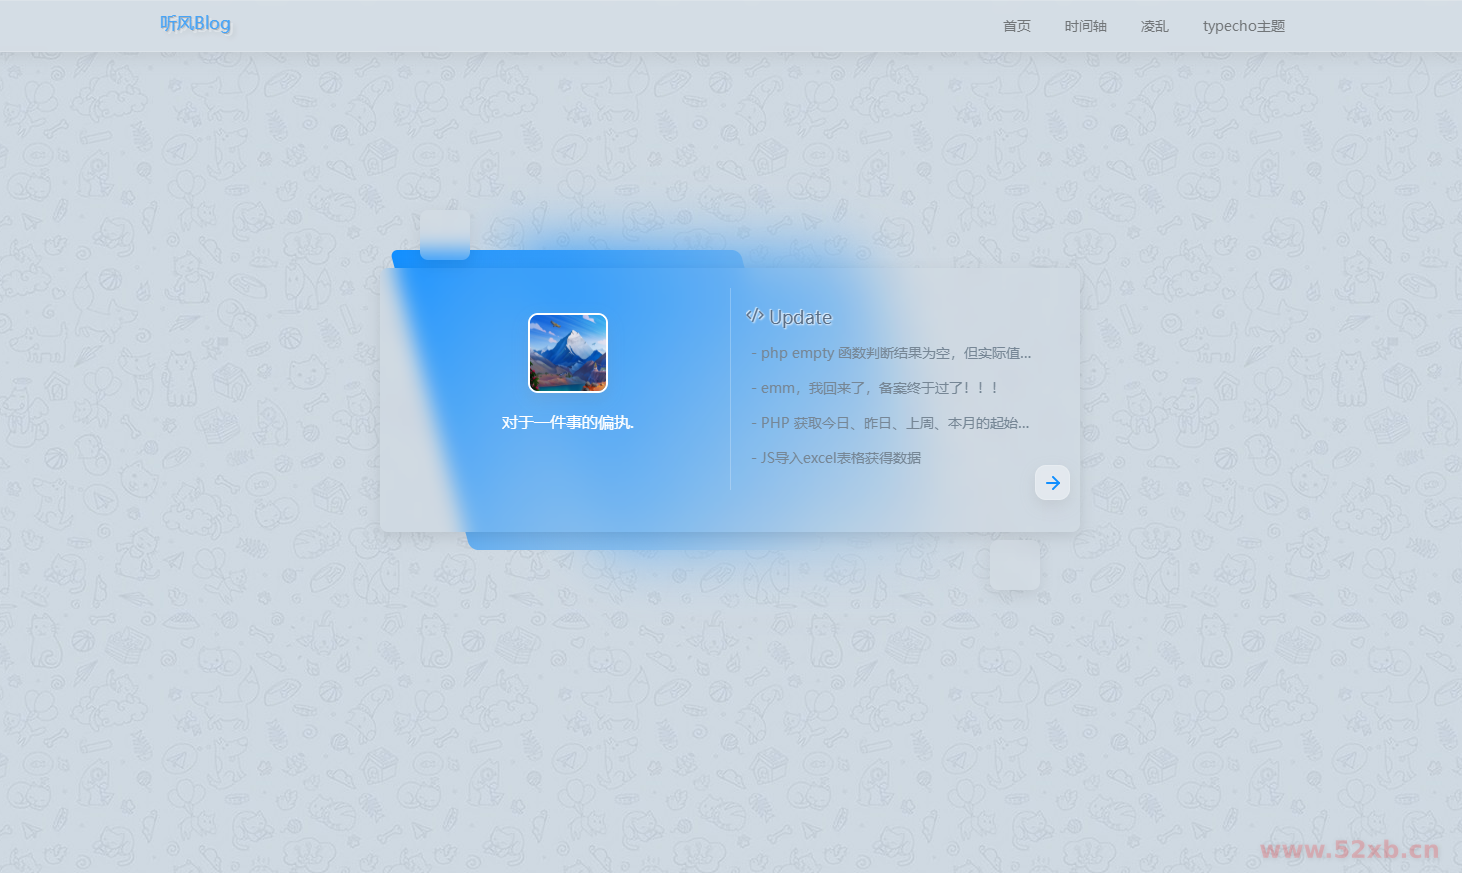
Task: Advance the carousel with the arrow button
Action: [1052, 482]
